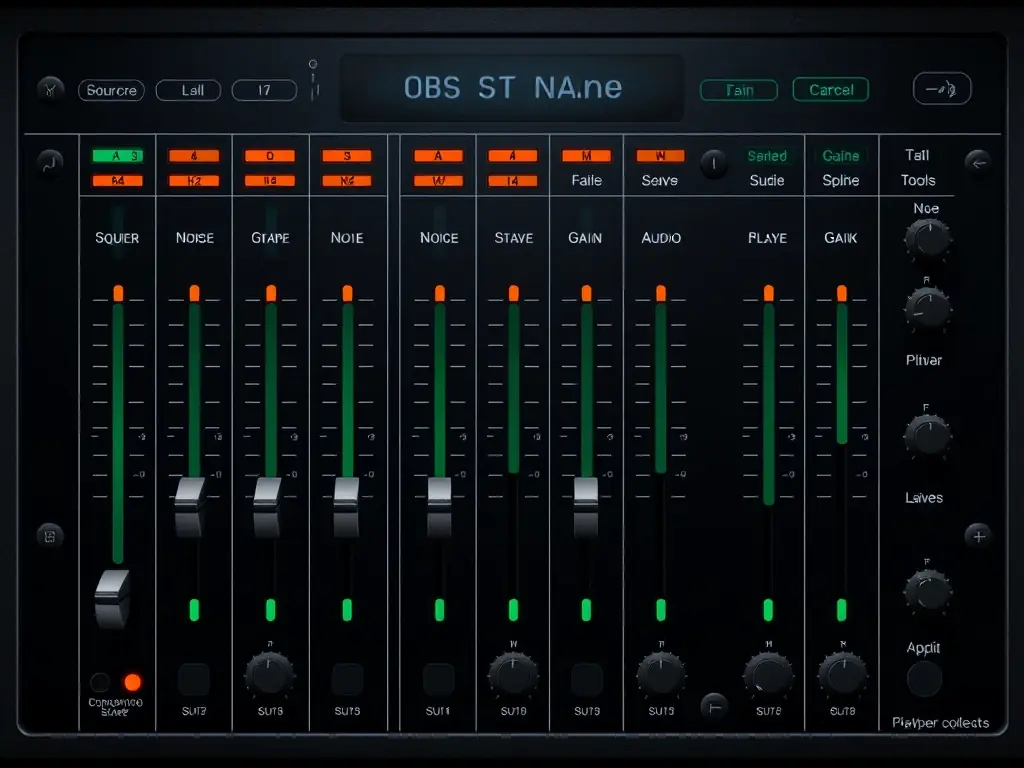1024x768 pixels.
Task: Select the Faile tab
Action: tap(586, 180)
